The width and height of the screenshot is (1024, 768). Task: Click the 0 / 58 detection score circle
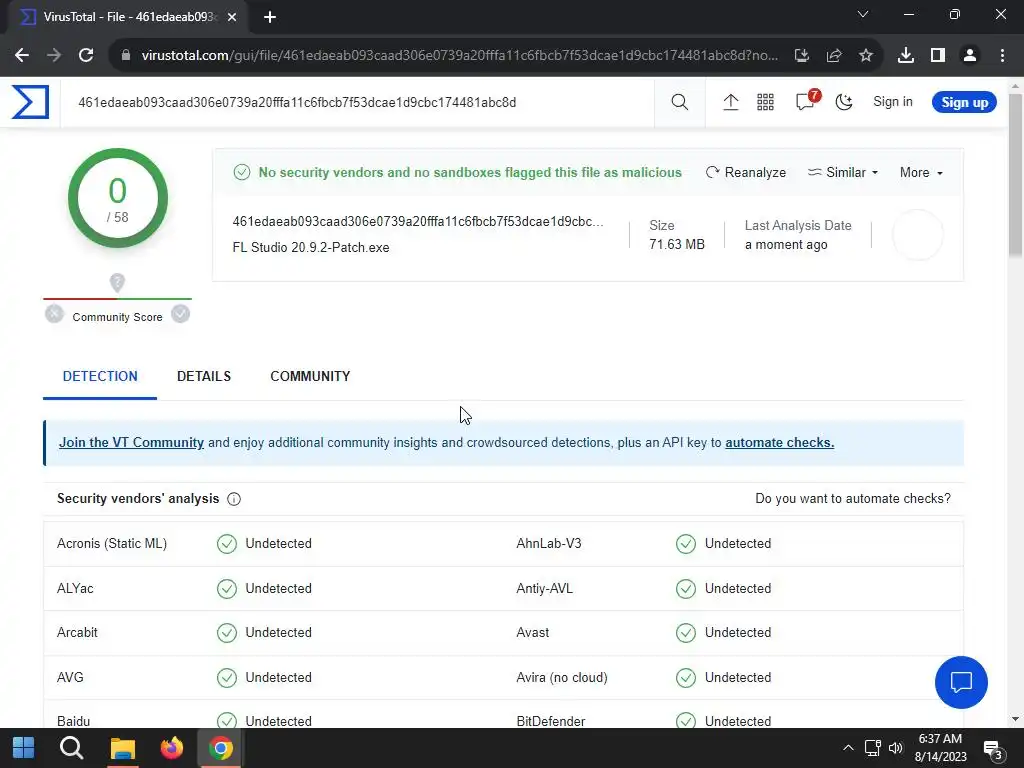[x=118, y=198]
